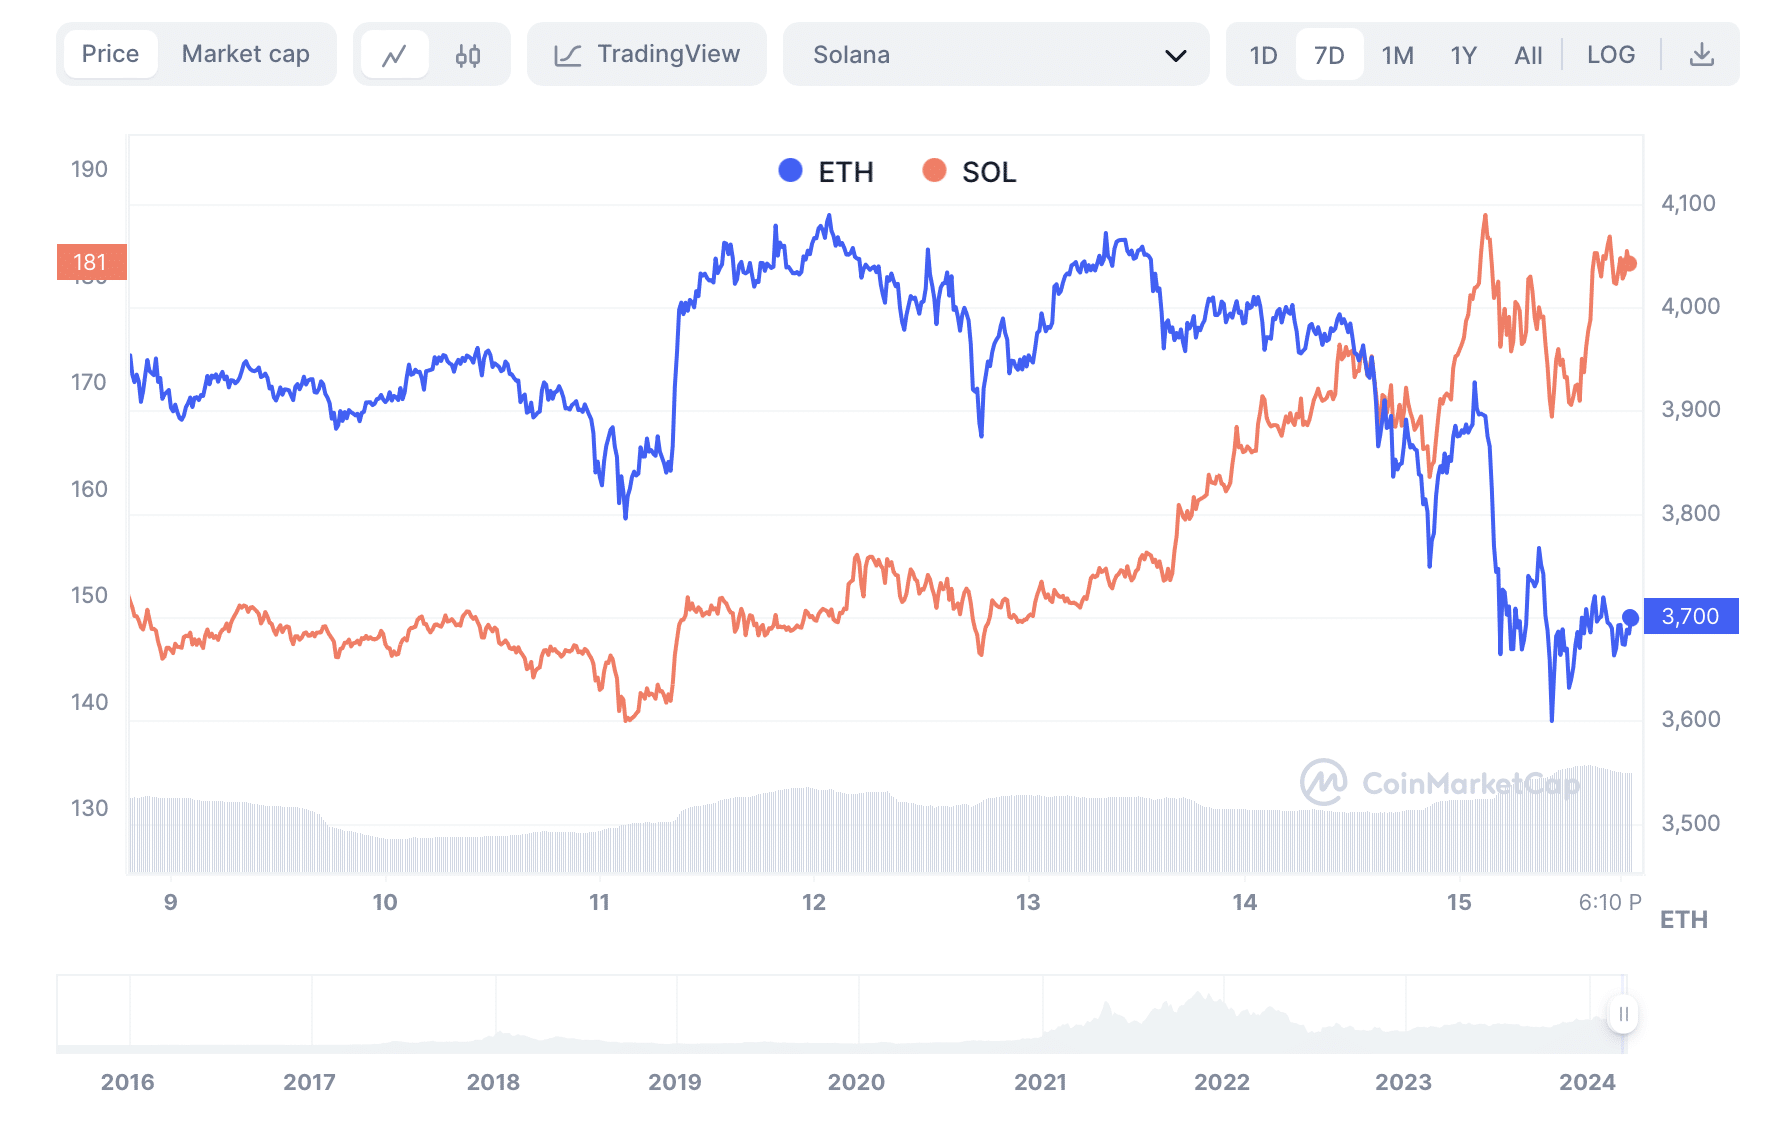
Task: Click the 190 left-axis value
Action: click(x=89, y=169)
